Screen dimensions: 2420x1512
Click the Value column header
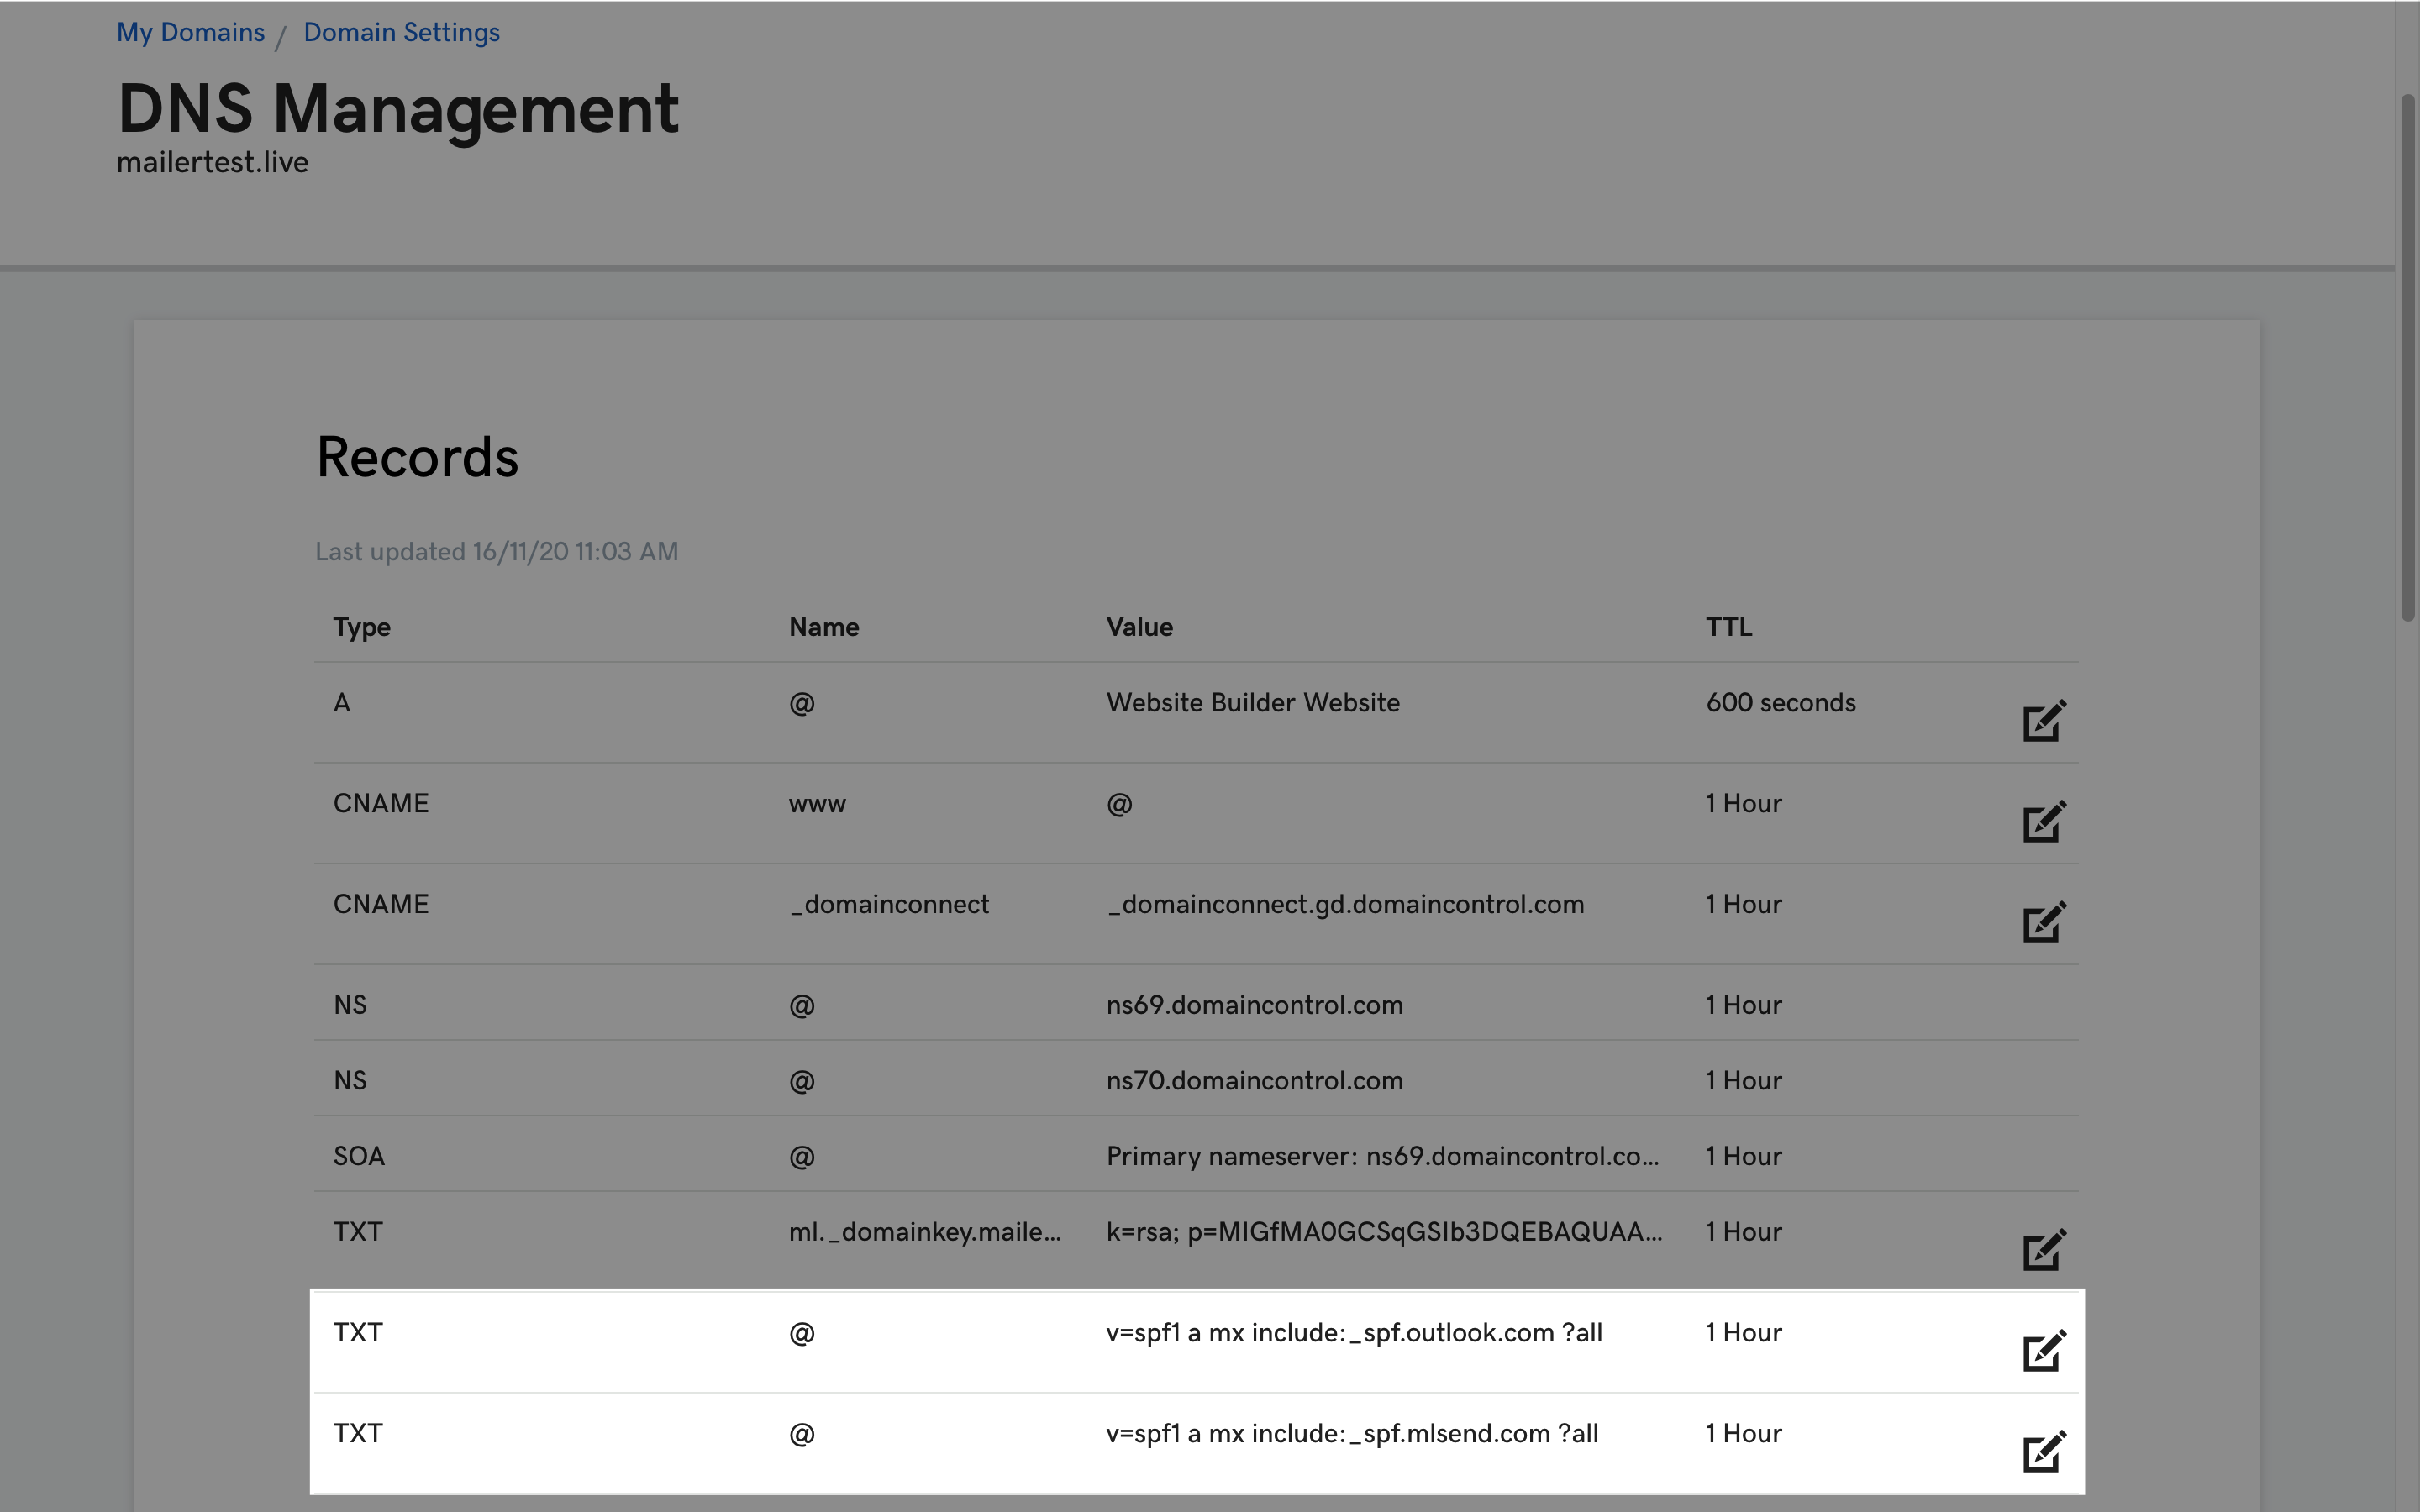pos(1139,627)
